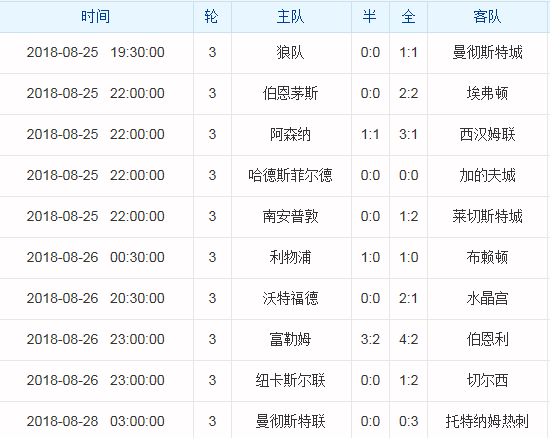Click the 2018-08-26 00:30:00 match time

(96, 258)
